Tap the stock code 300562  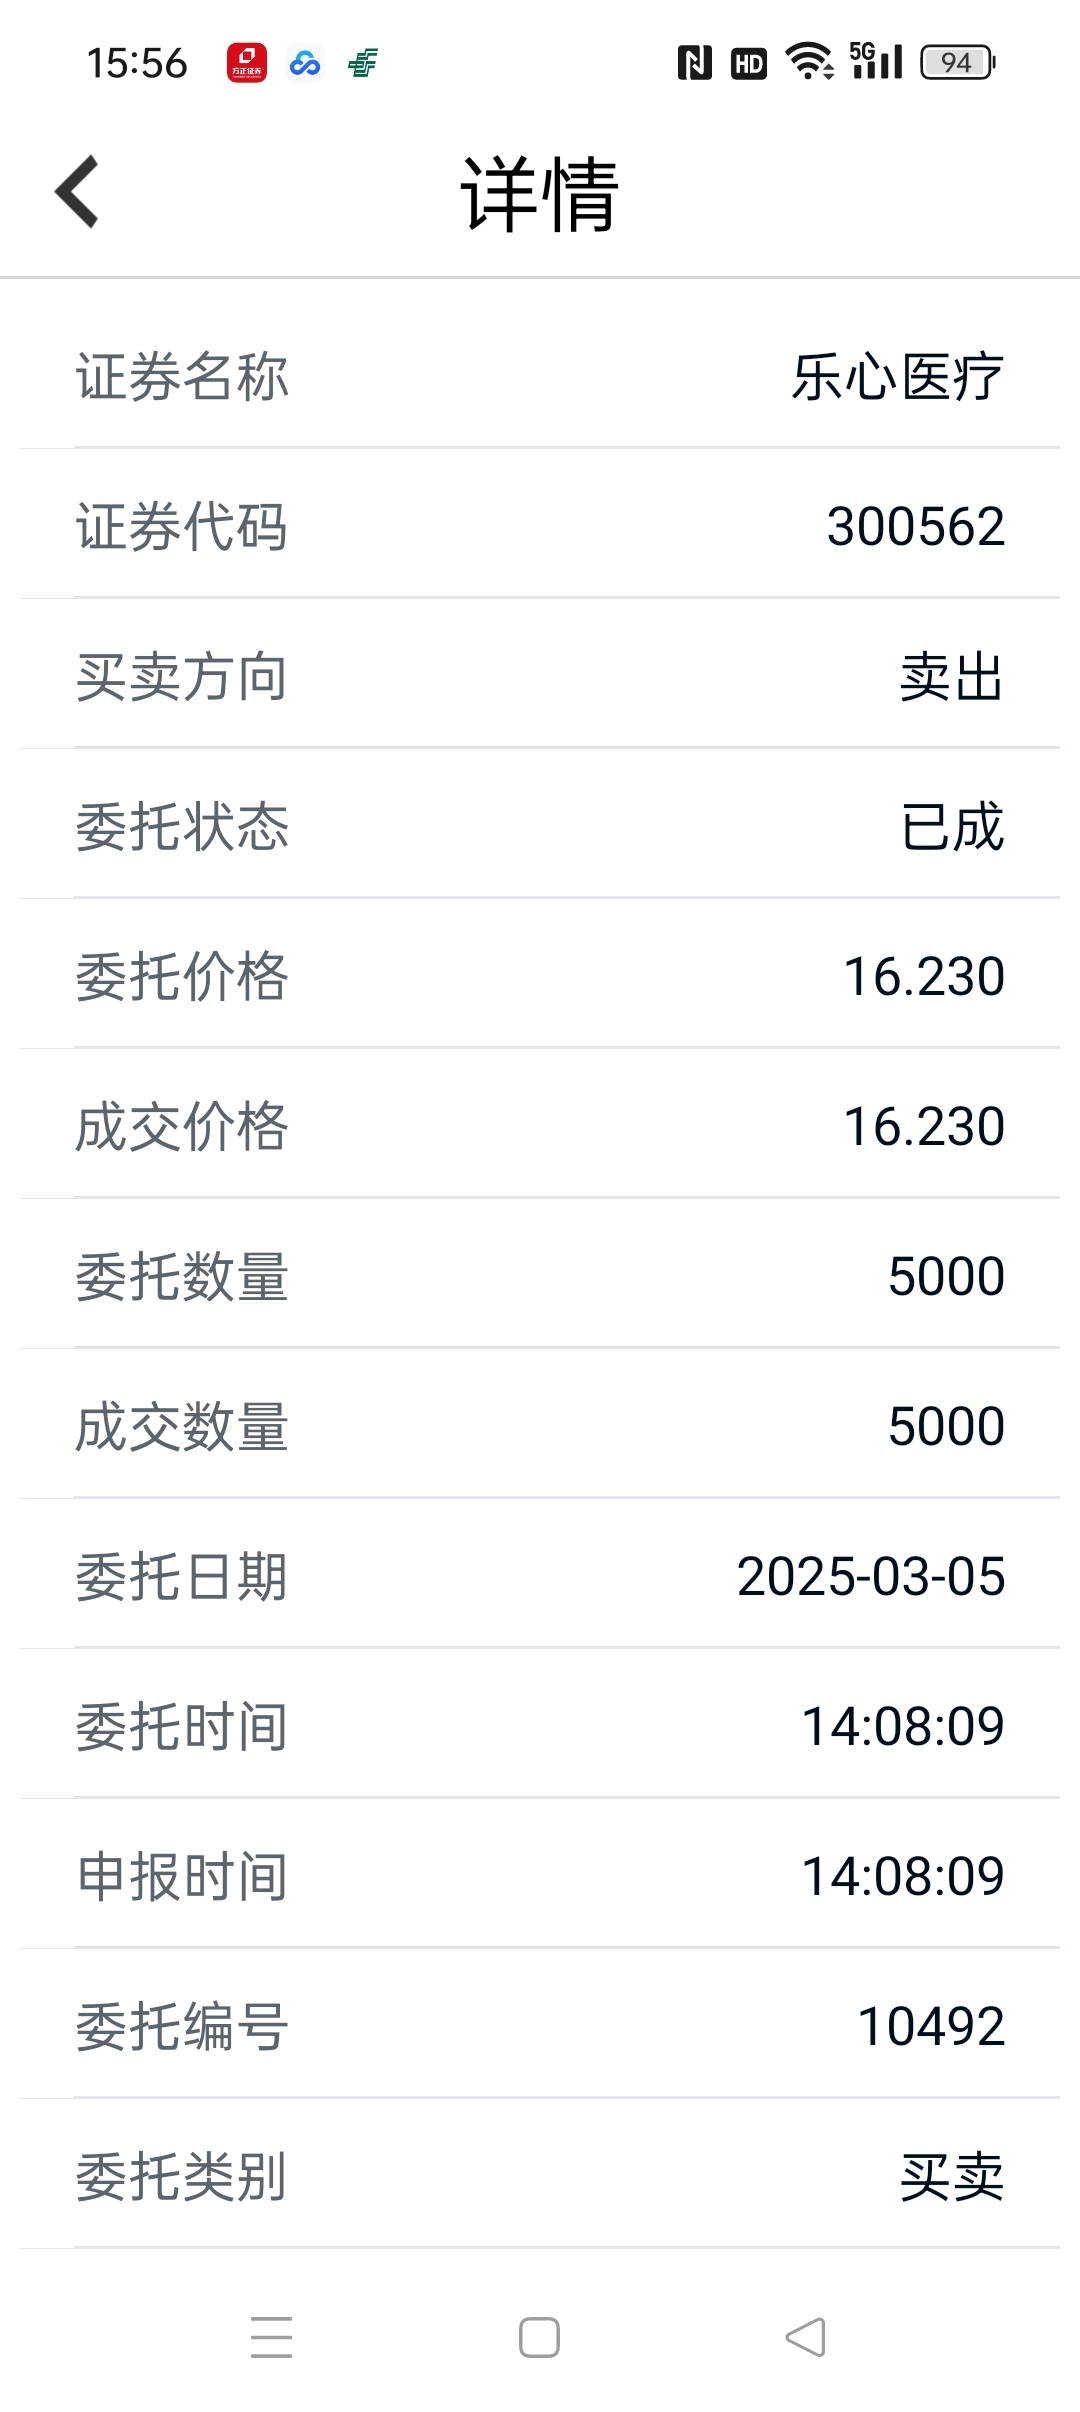tap(916, 526)
